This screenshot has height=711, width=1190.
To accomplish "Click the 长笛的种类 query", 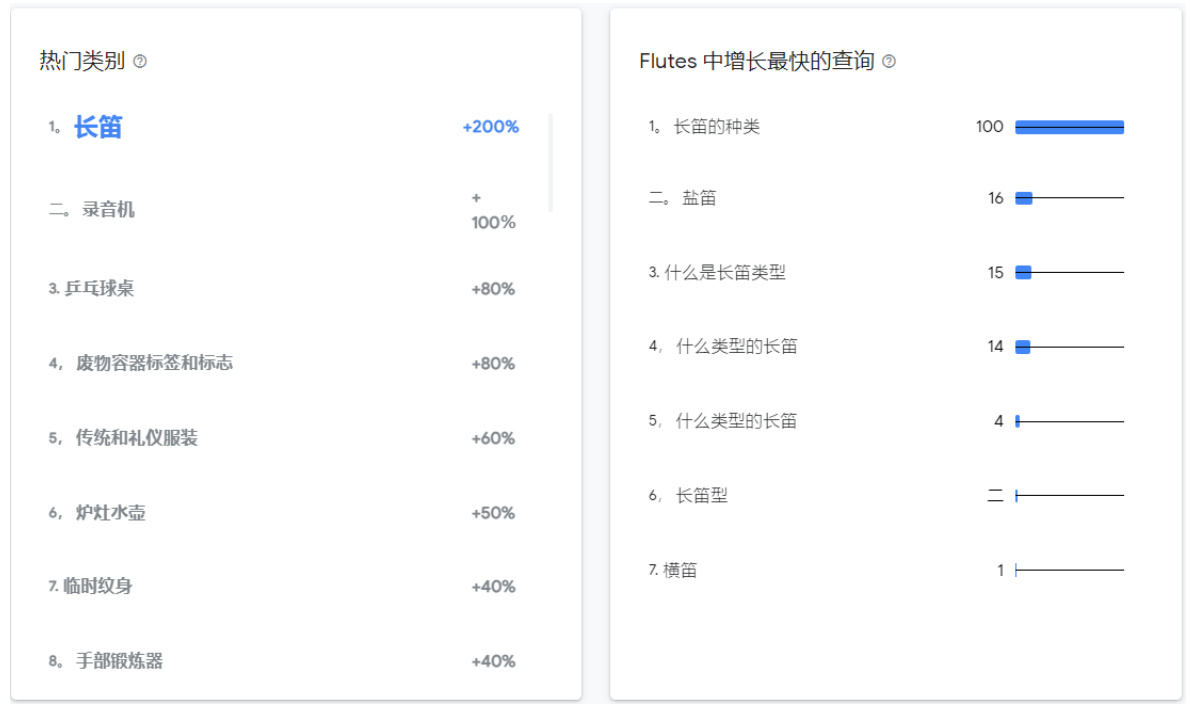I will pos(716,127).
